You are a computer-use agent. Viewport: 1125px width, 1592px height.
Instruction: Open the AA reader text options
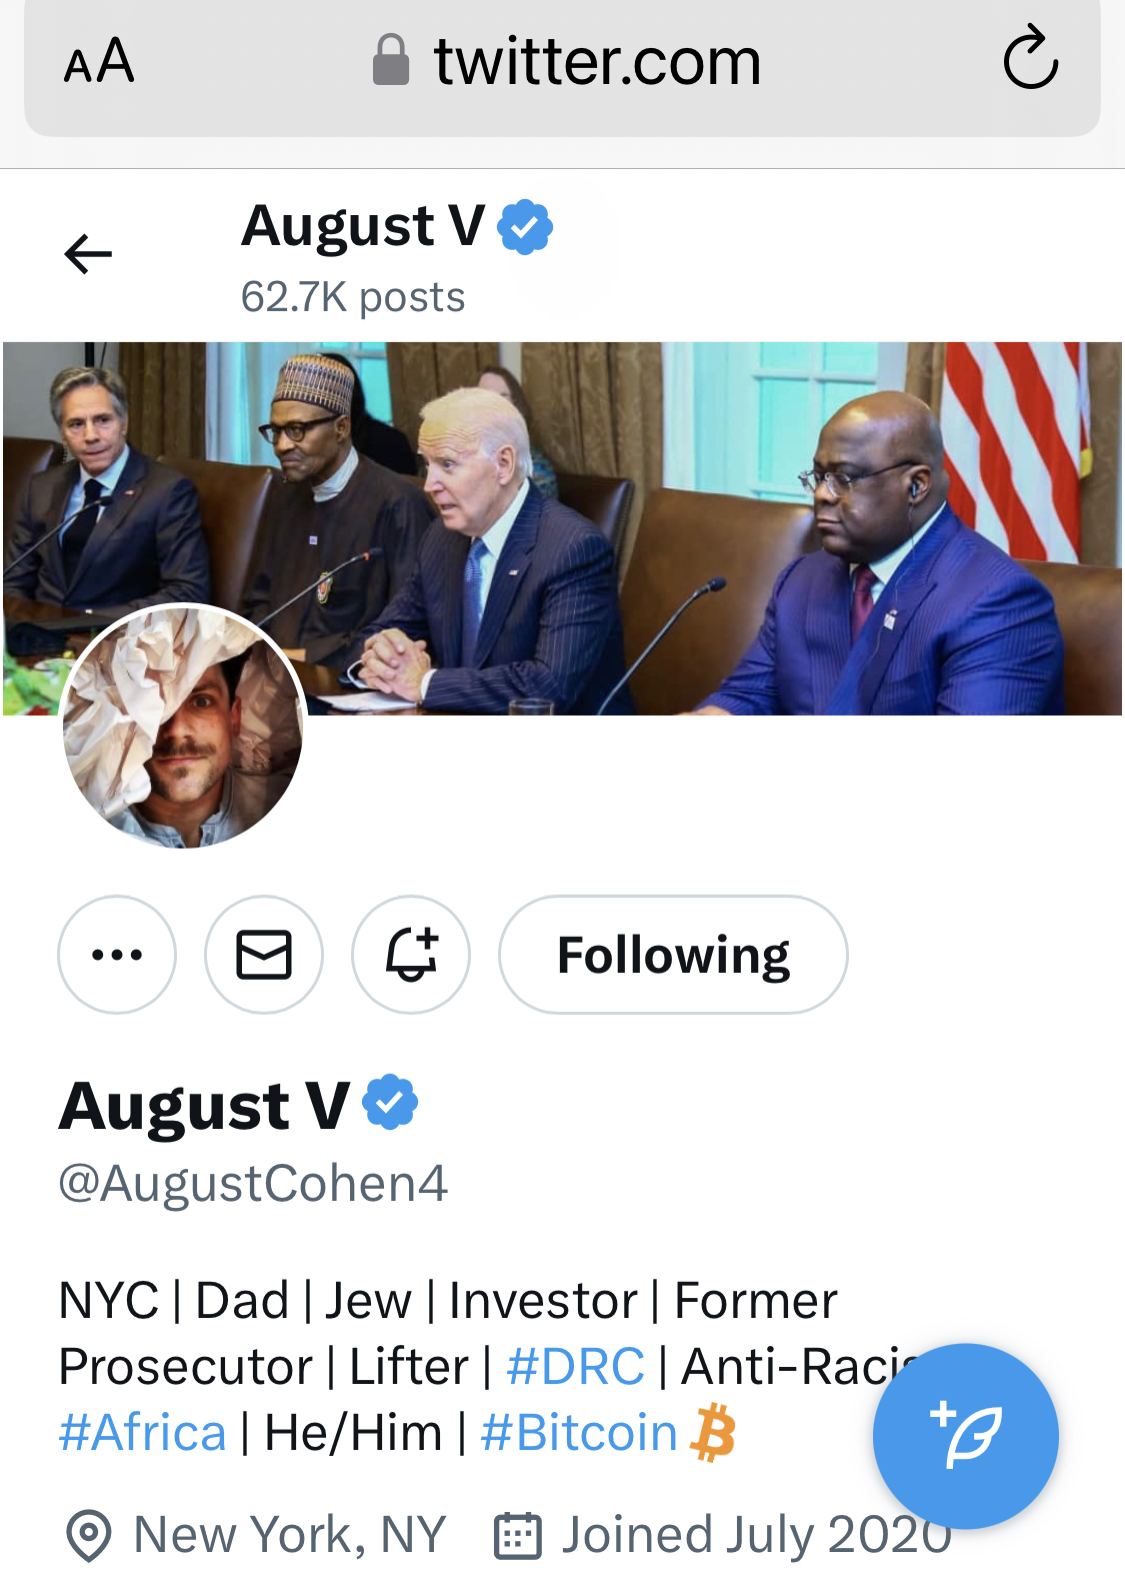point(98,62)
